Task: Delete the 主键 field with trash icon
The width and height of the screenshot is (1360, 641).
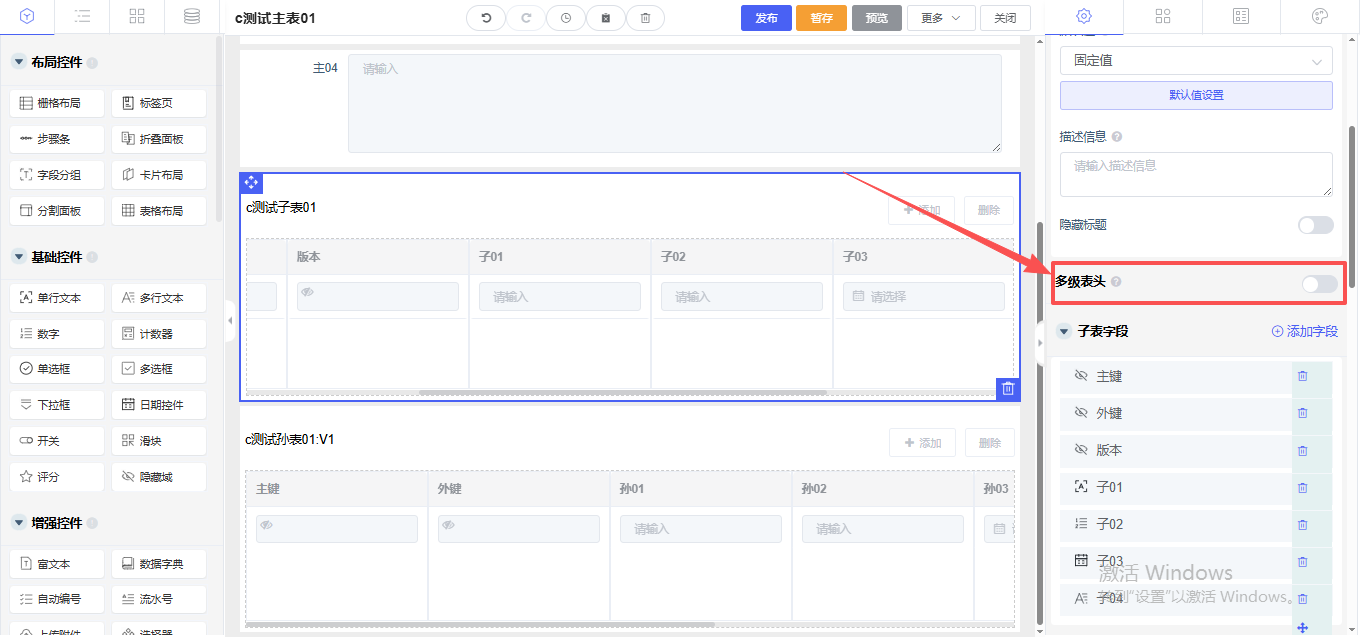Action: [1302, 376]
